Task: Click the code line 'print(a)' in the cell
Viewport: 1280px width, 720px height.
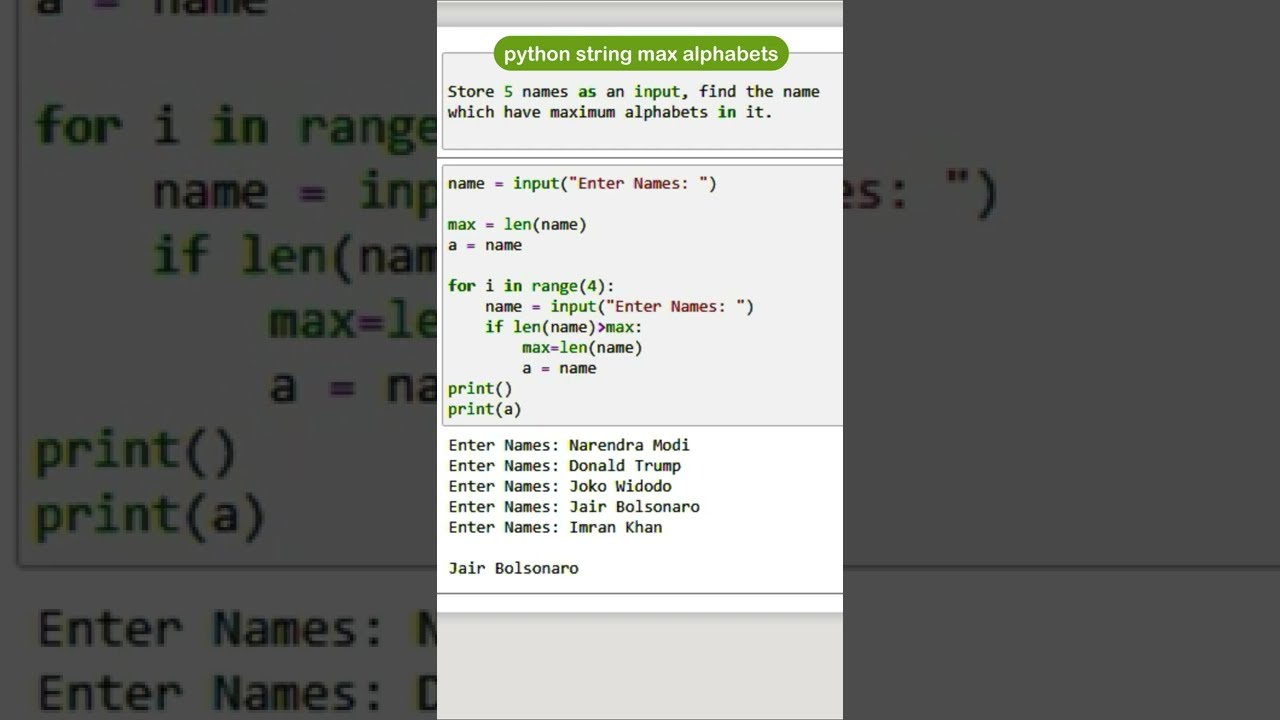Action: 484,409
